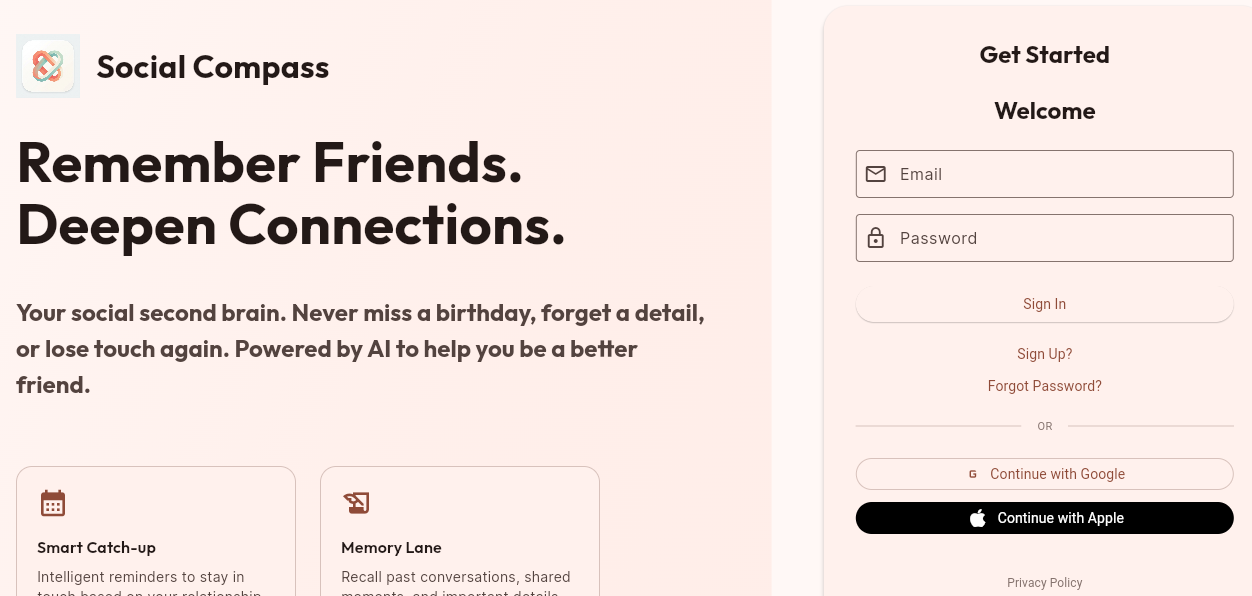Screen dimensions: 1252x596
Task: Click the Get Started heading
Action: click(1044, 55)
